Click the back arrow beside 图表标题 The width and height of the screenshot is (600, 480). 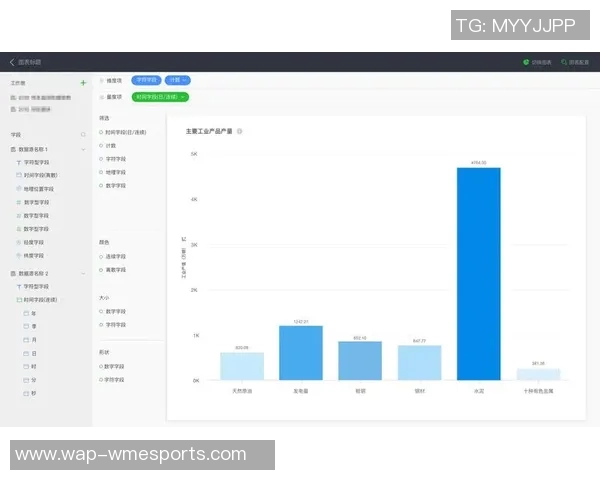tap(12, 62)
